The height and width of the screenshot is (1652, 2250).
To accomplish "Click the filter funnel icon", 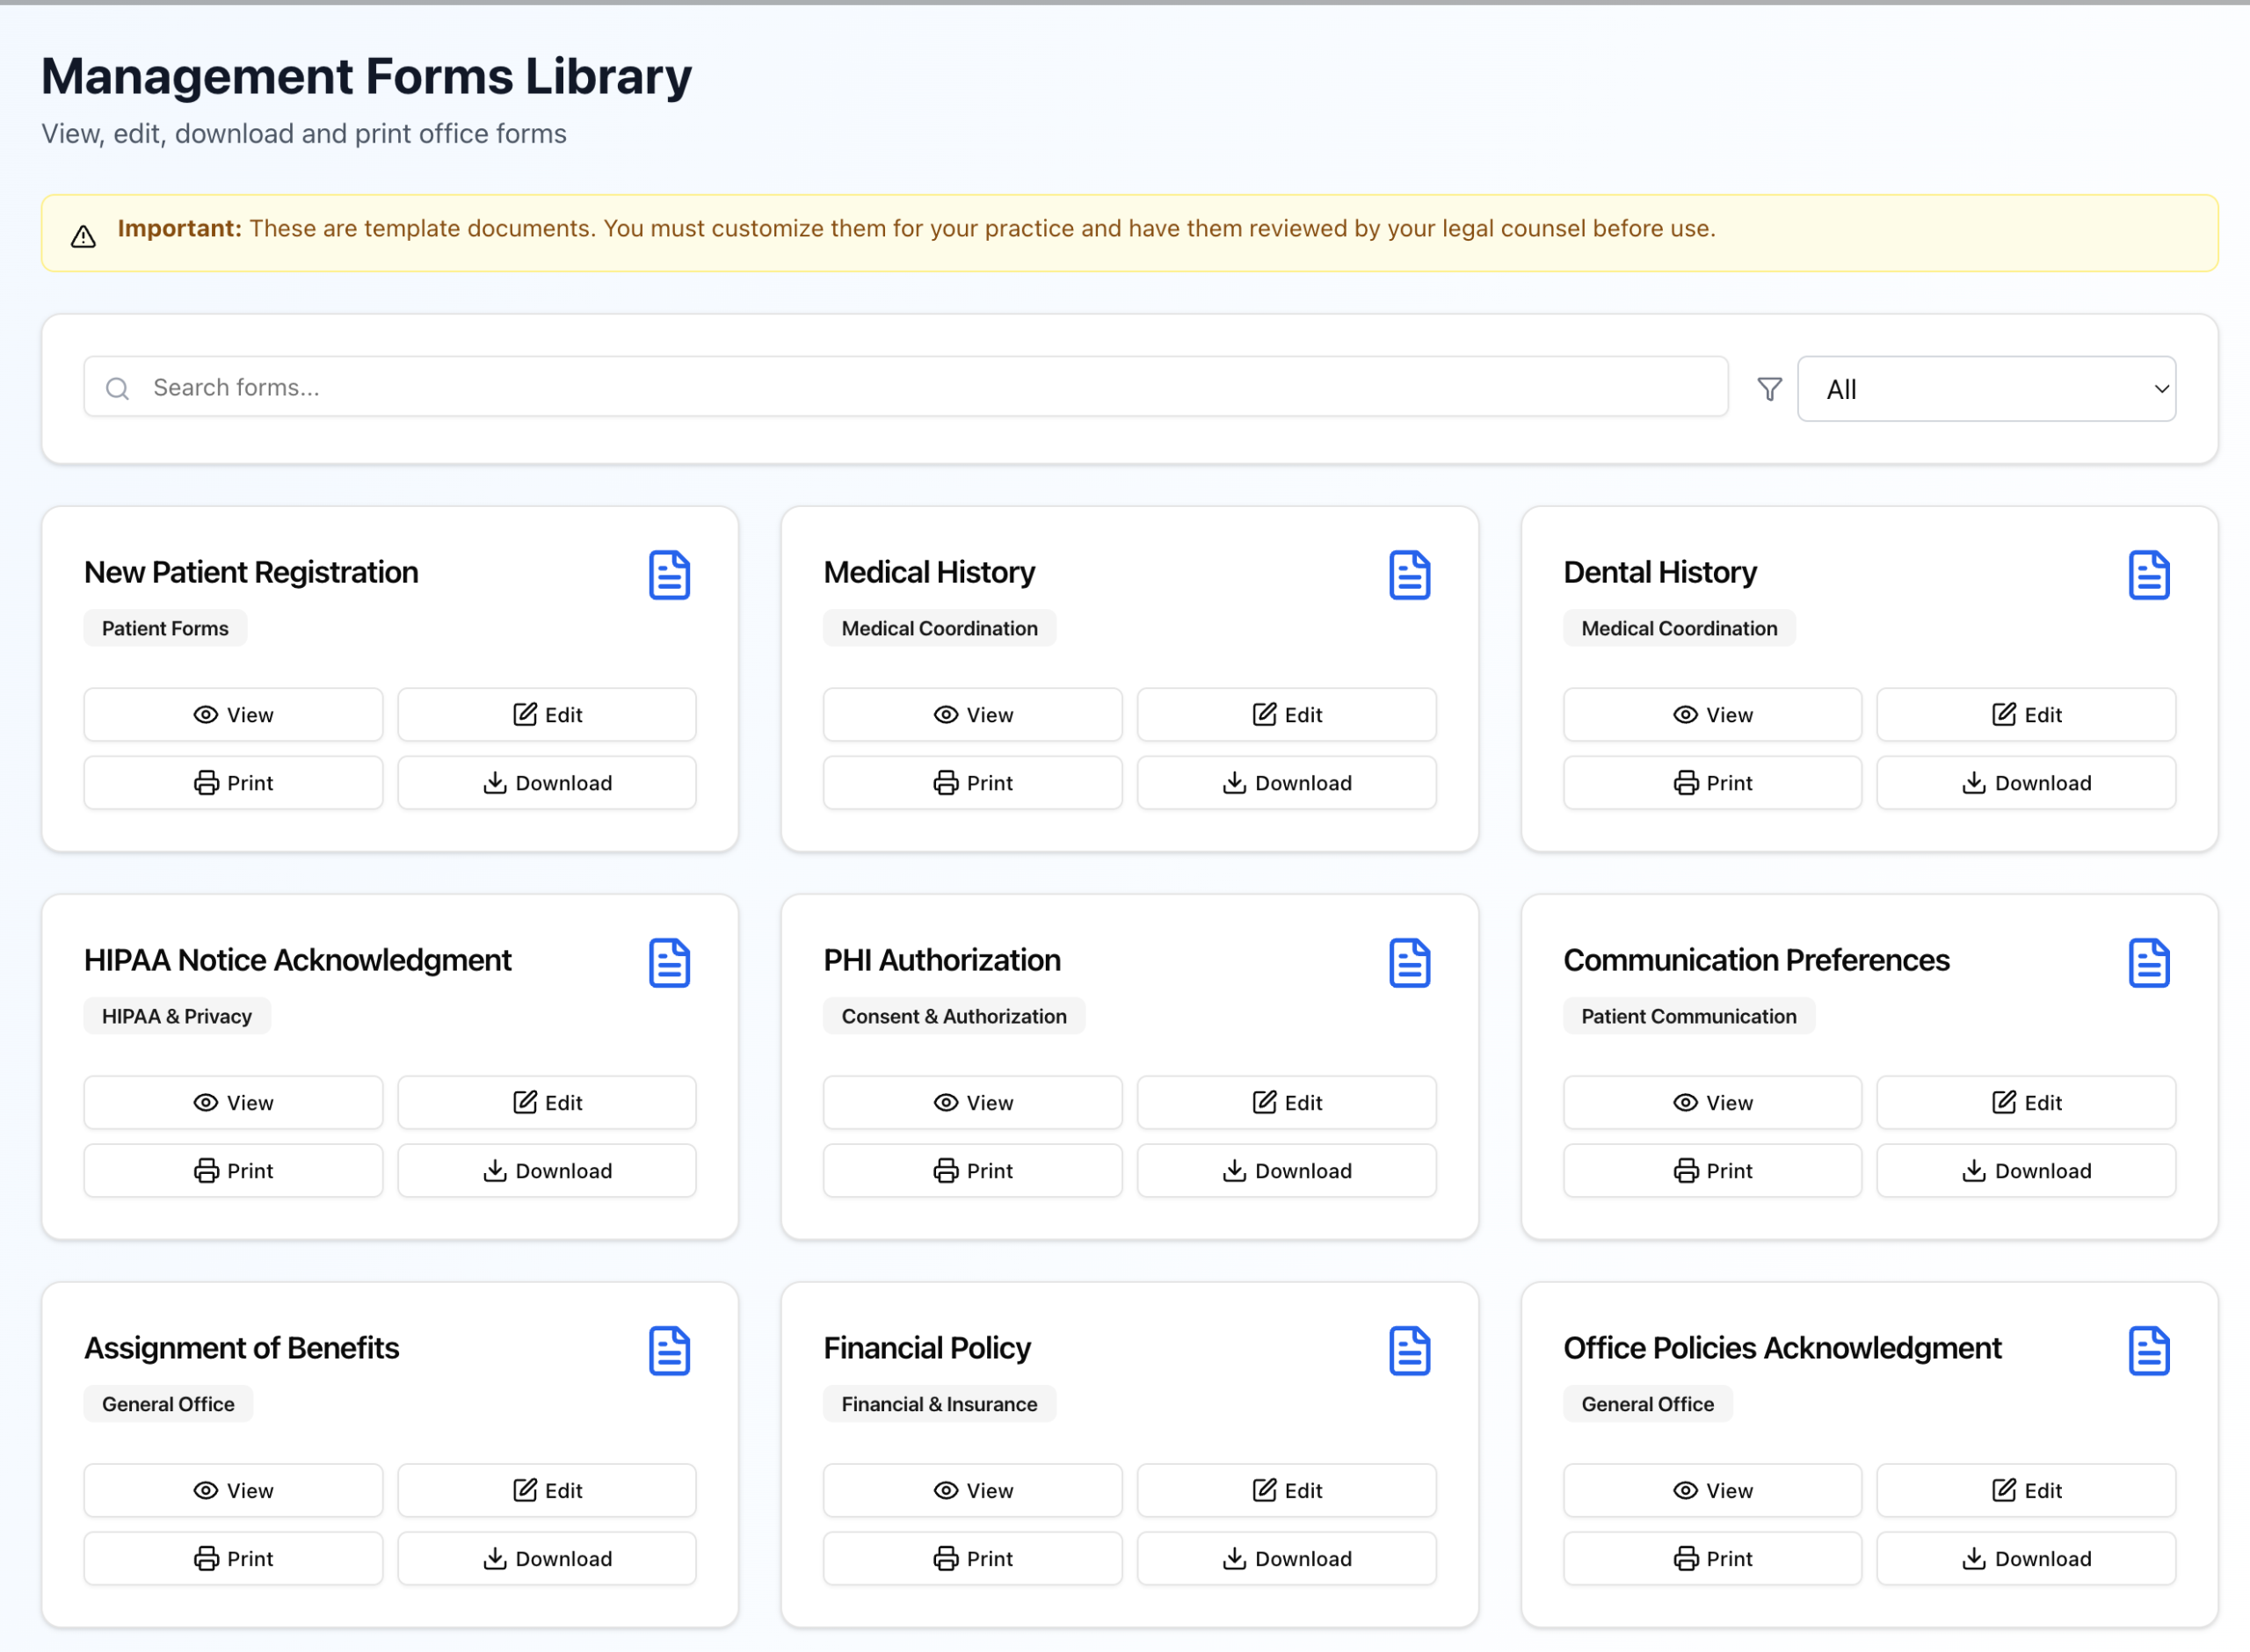I will (1769, 389).
